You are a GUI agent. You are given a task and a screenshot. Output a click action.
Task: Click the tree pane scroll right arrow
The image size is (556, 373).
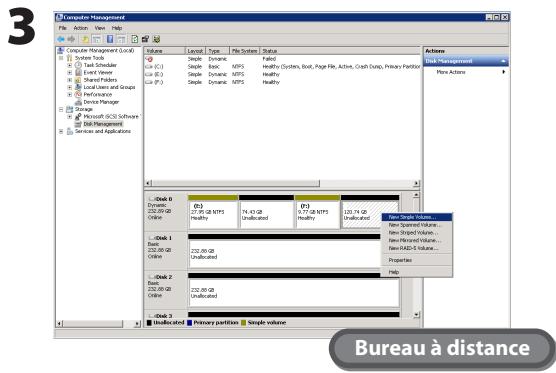tap(137, 324)
